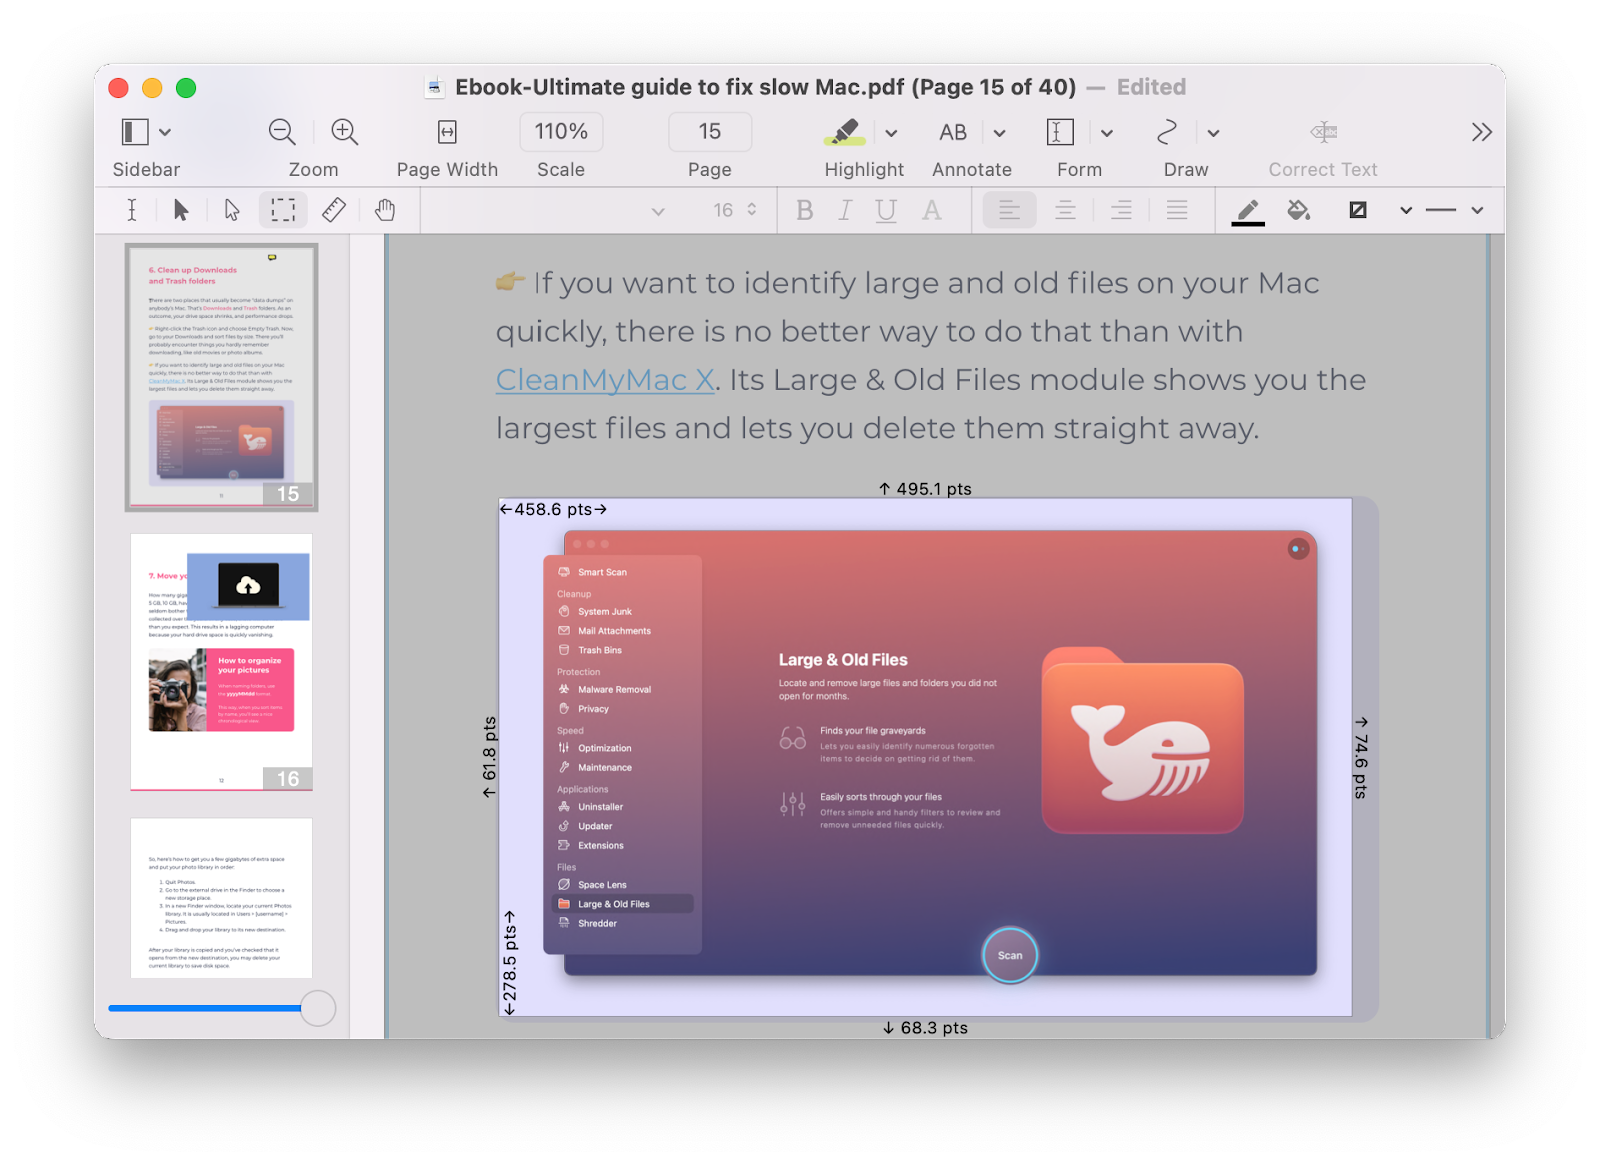
Task: Select the outlined arrow pointer tool
Action: pos(232,210)
